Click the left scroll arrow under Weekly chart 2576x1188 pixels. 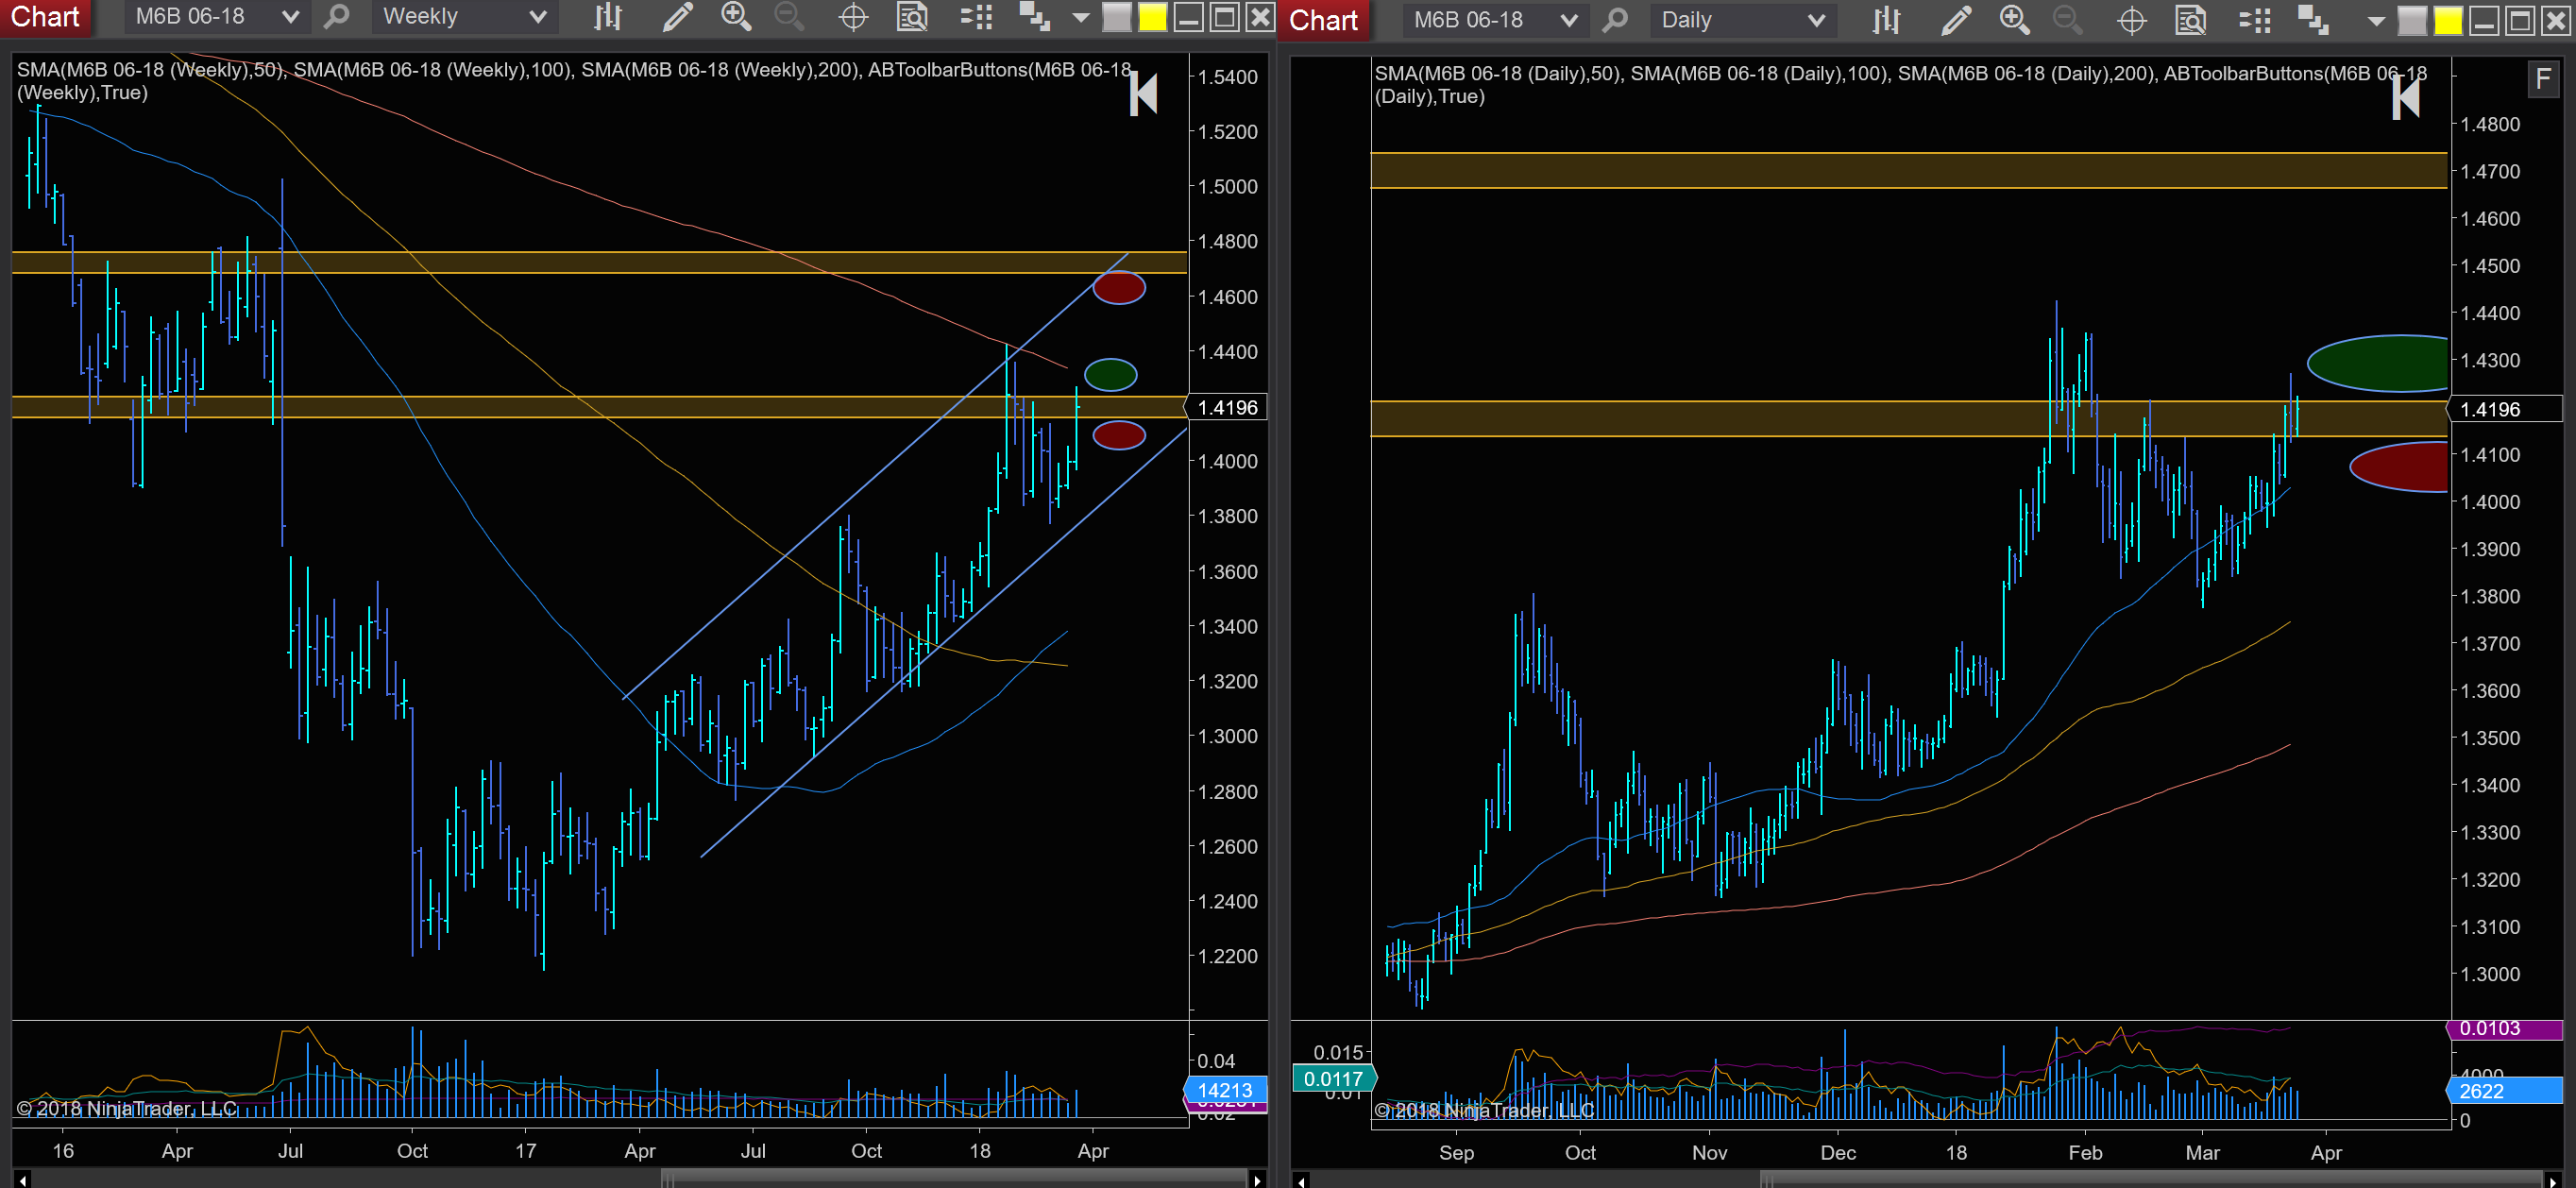pos(22,1180)
